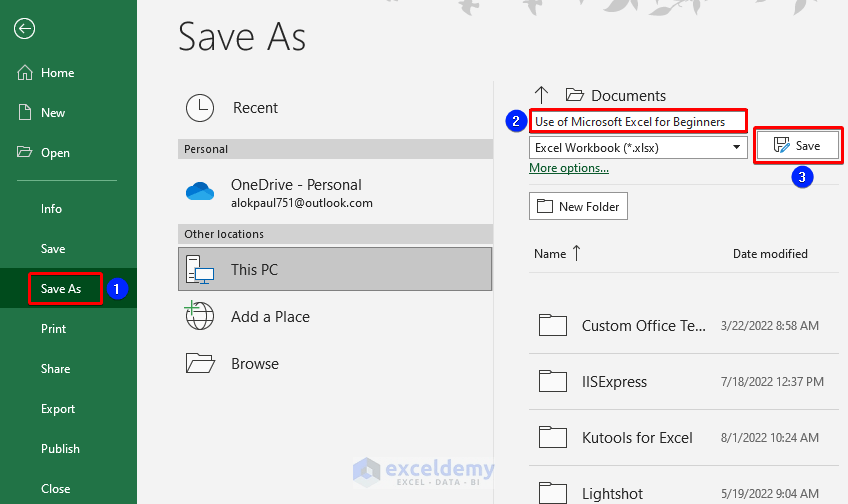Click the Home house icon
Viewport: 848px width, 504px height.
(25, 72)
